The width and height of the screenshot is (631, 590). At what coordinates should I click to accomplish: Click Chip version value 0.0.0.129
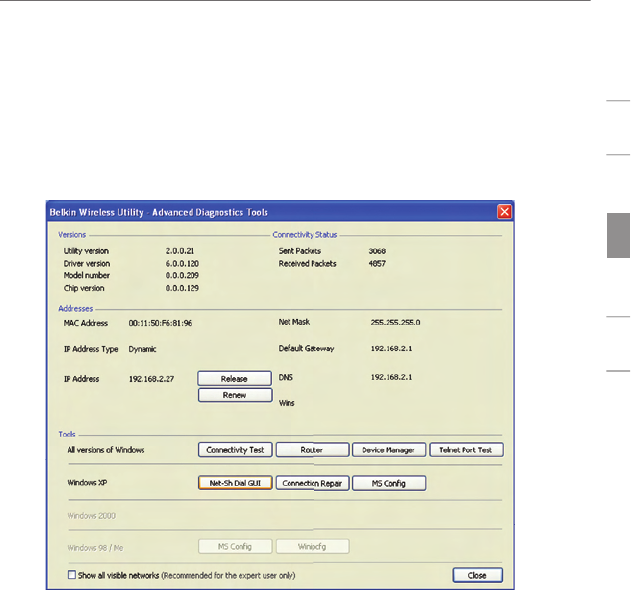(182, 288)
